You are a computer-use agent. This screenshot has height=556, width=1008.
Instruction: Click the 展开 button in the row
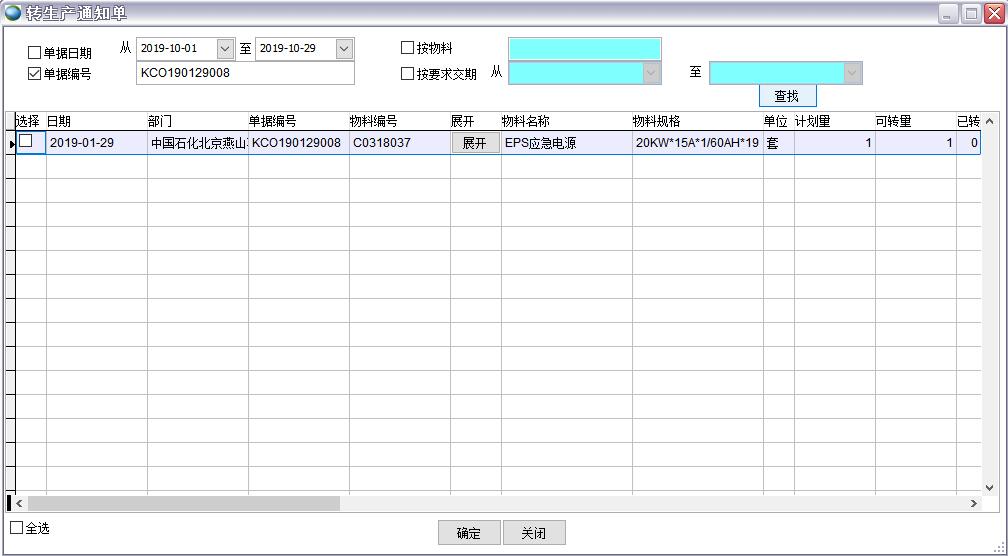(474, 143)
